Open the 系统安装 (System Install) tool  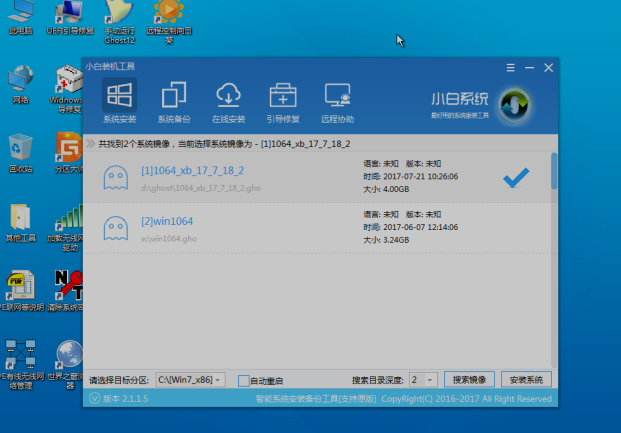[119, 102]
